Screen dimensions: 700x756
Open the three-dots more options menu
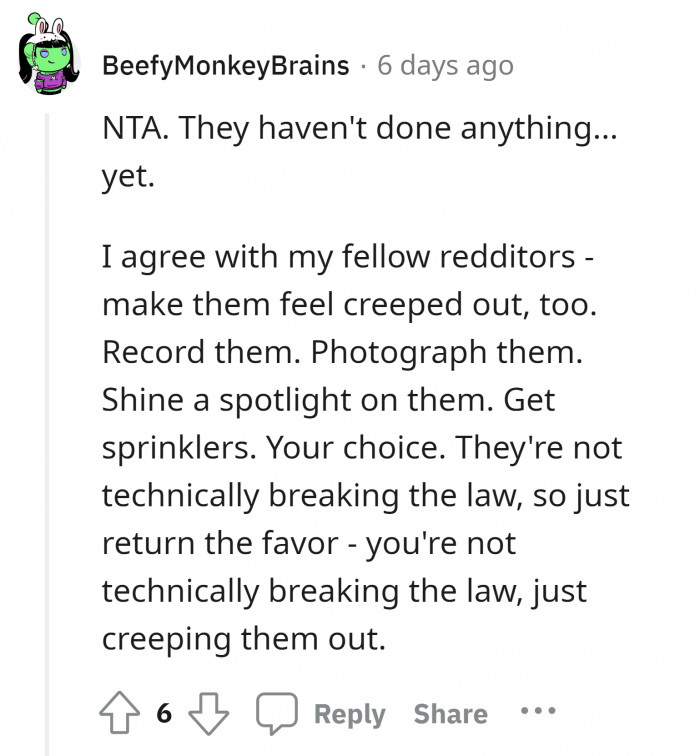(536, 714)
